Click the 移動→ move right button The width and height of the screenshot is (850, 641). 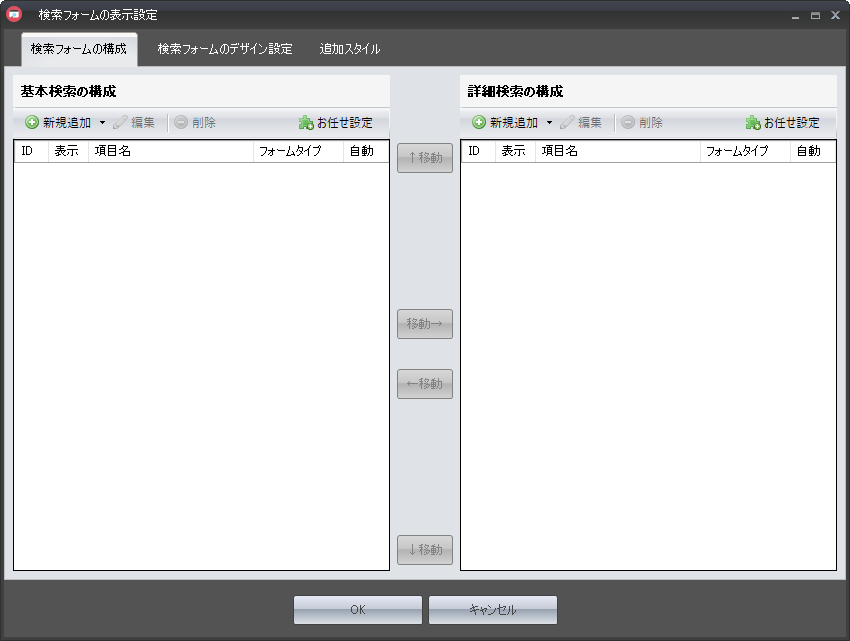pyautogui.click(x=425, y=324)
